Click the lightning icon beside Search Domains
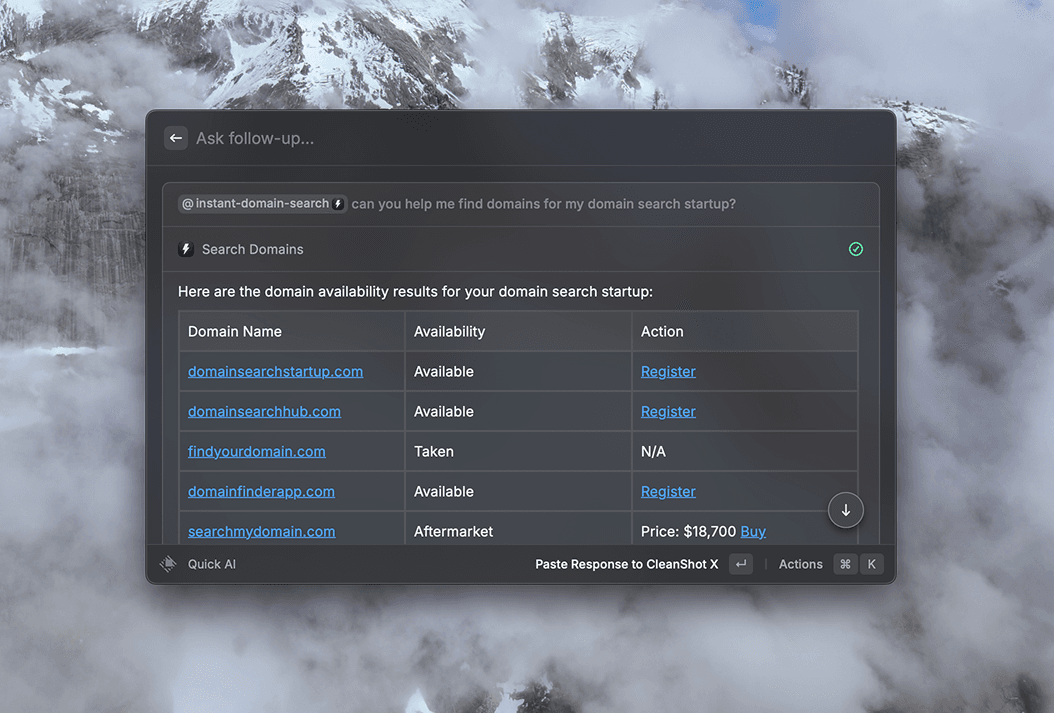This screenshot has height=713, width=1054. click(x=185, y=248)
